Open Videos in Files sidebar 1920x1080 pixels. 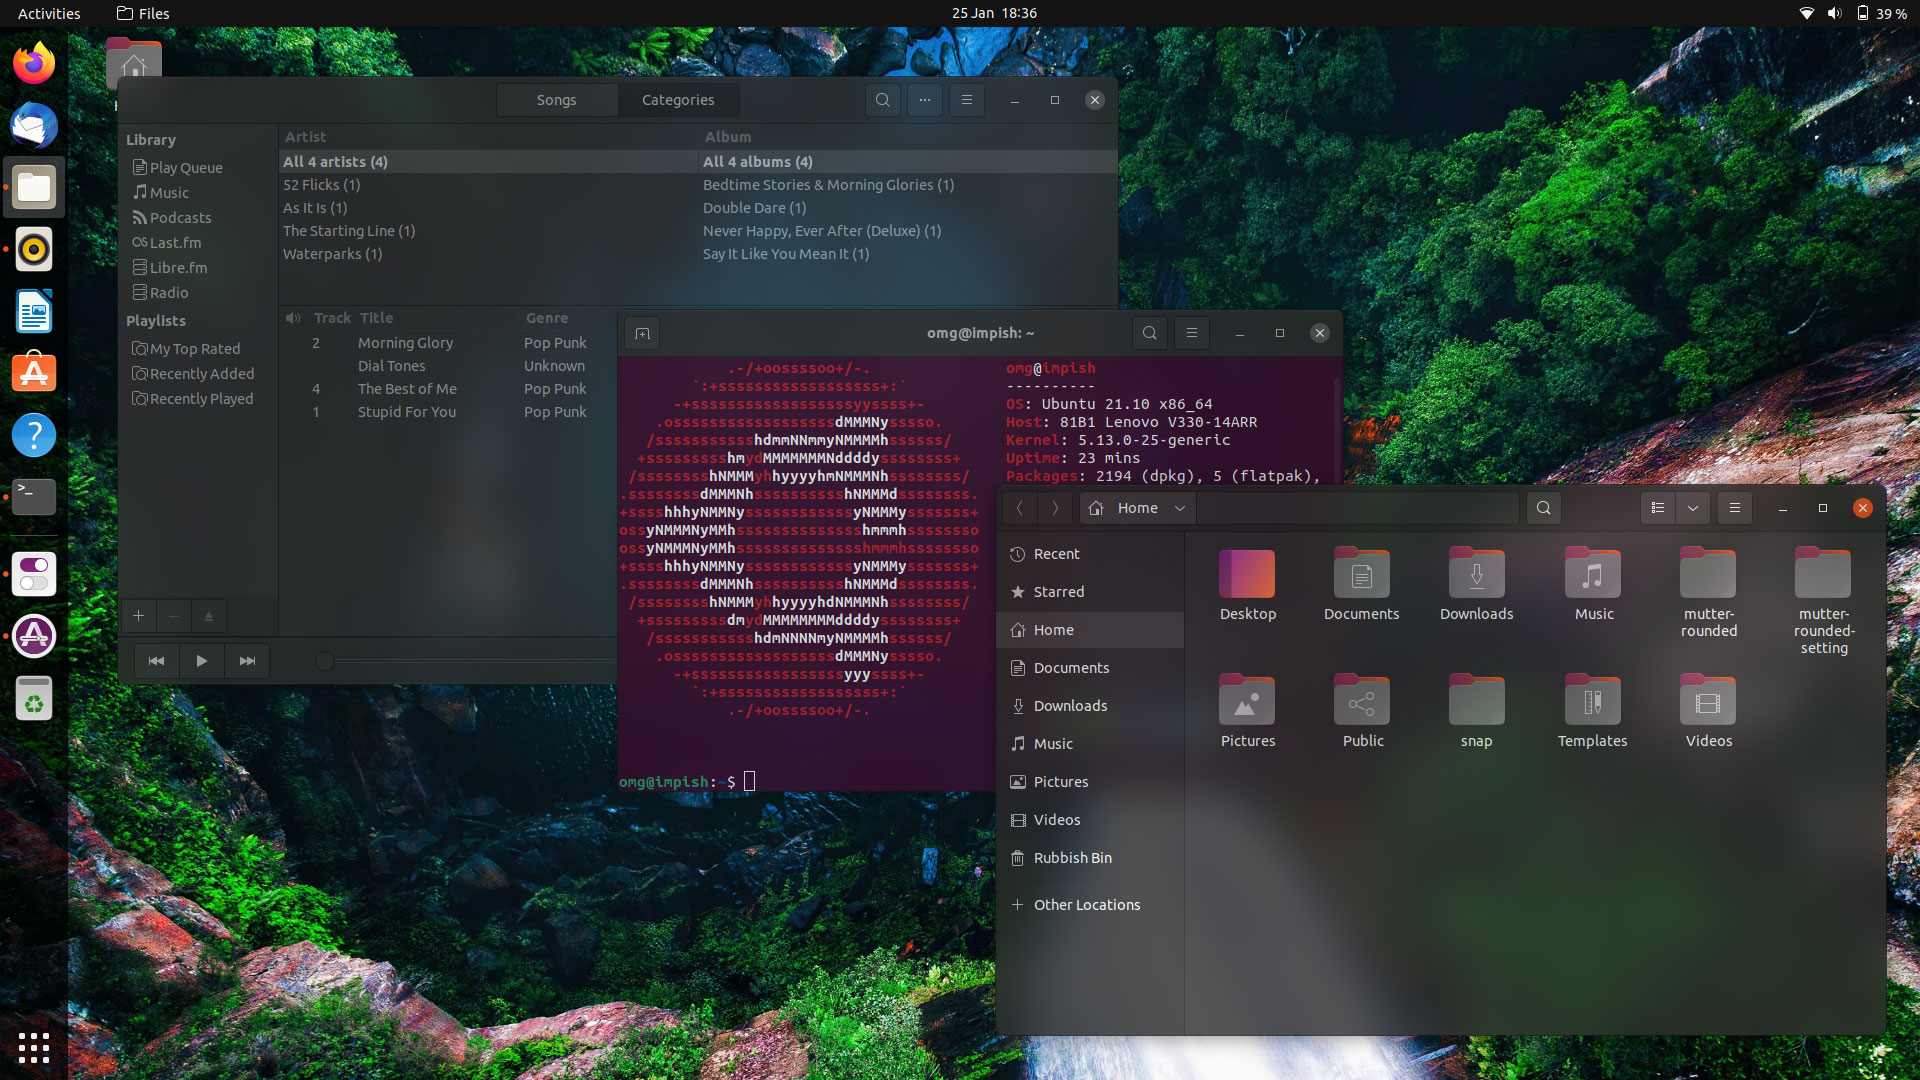1090,820
